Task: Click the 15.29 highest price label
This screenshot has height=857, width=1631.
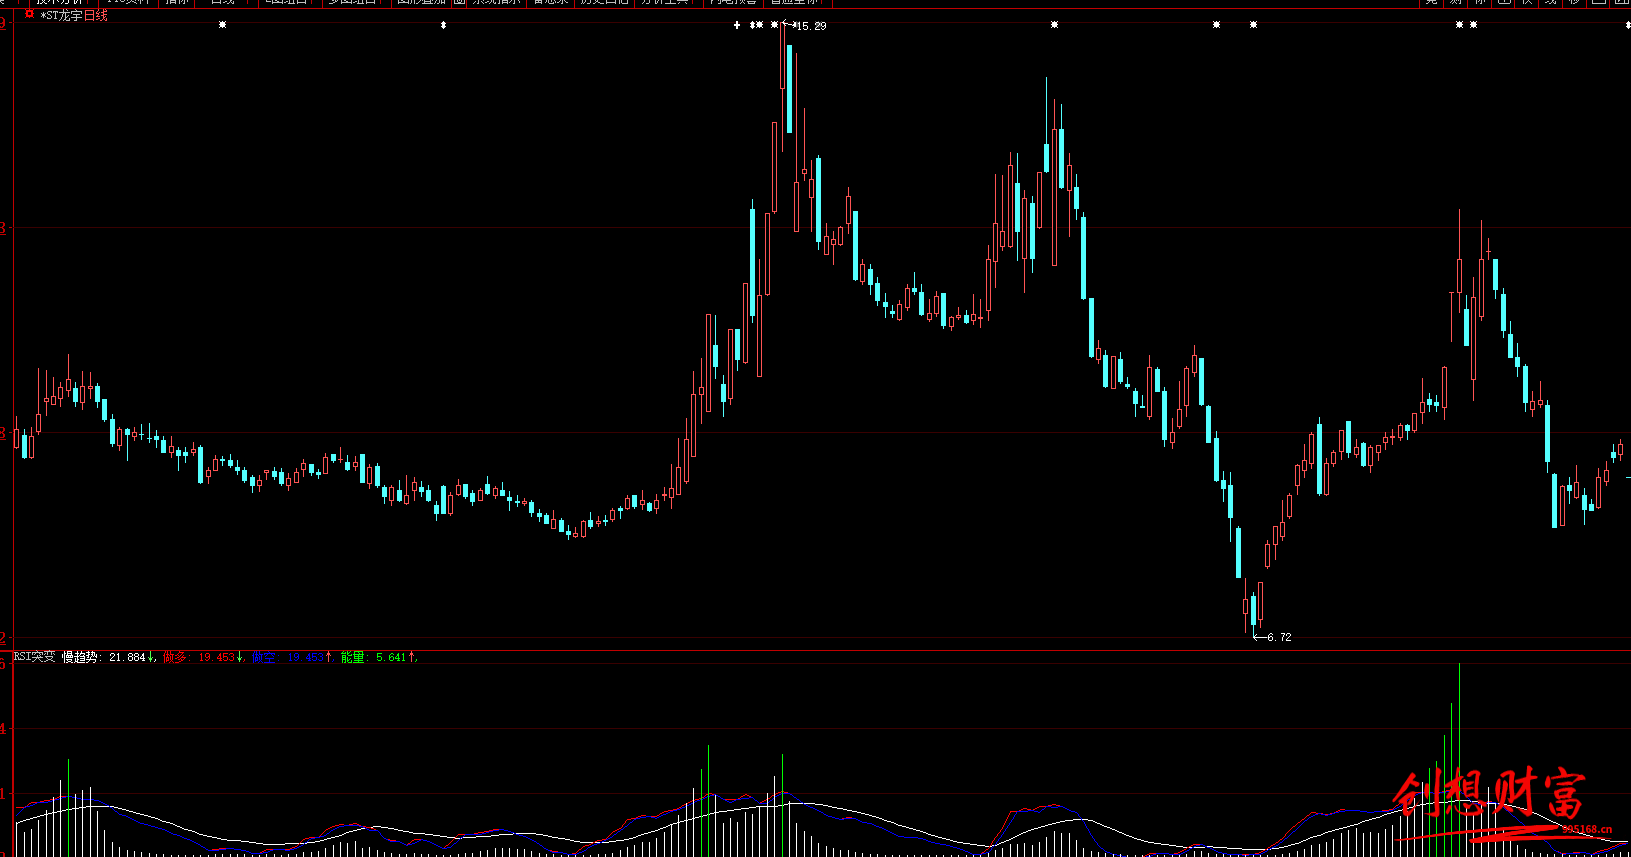Action: point(811,26)
